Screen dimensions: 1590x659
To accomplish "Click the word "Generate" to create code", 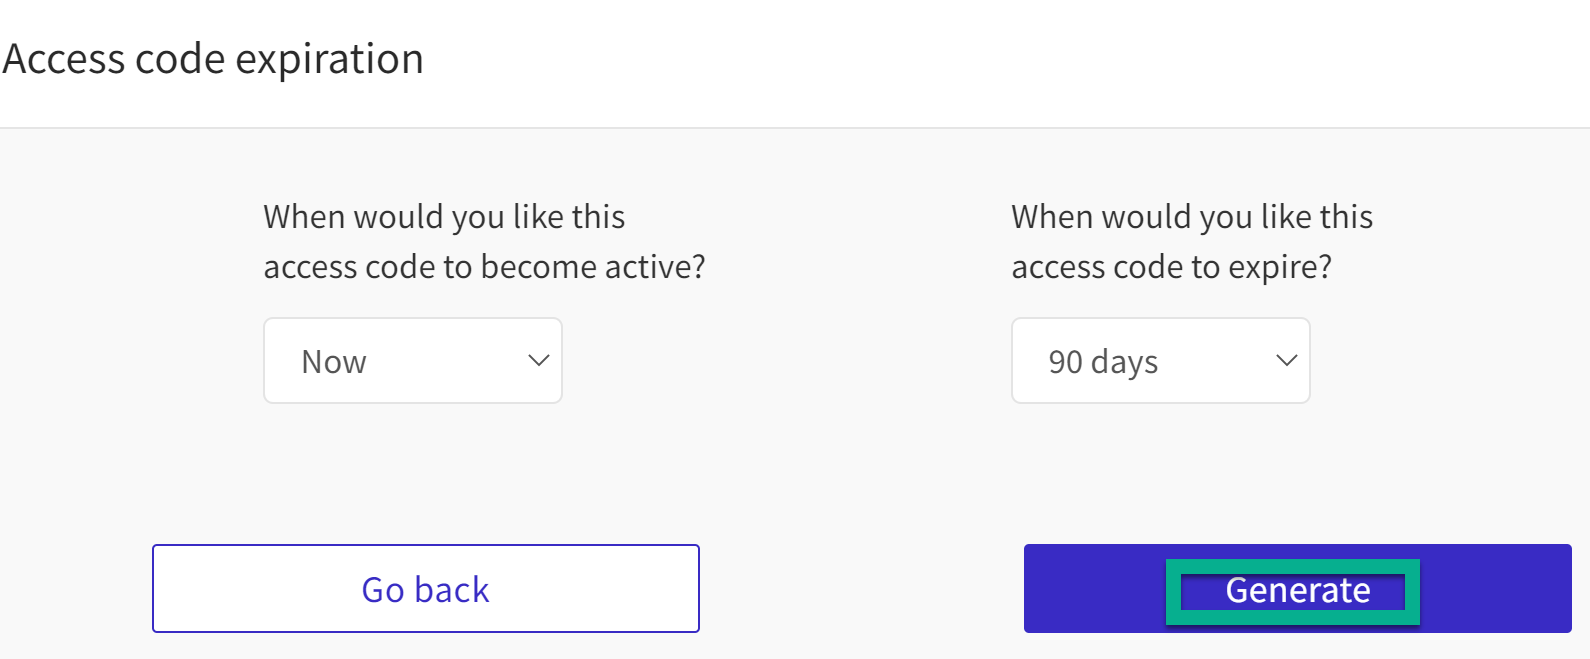I will tap(1298, 591).
